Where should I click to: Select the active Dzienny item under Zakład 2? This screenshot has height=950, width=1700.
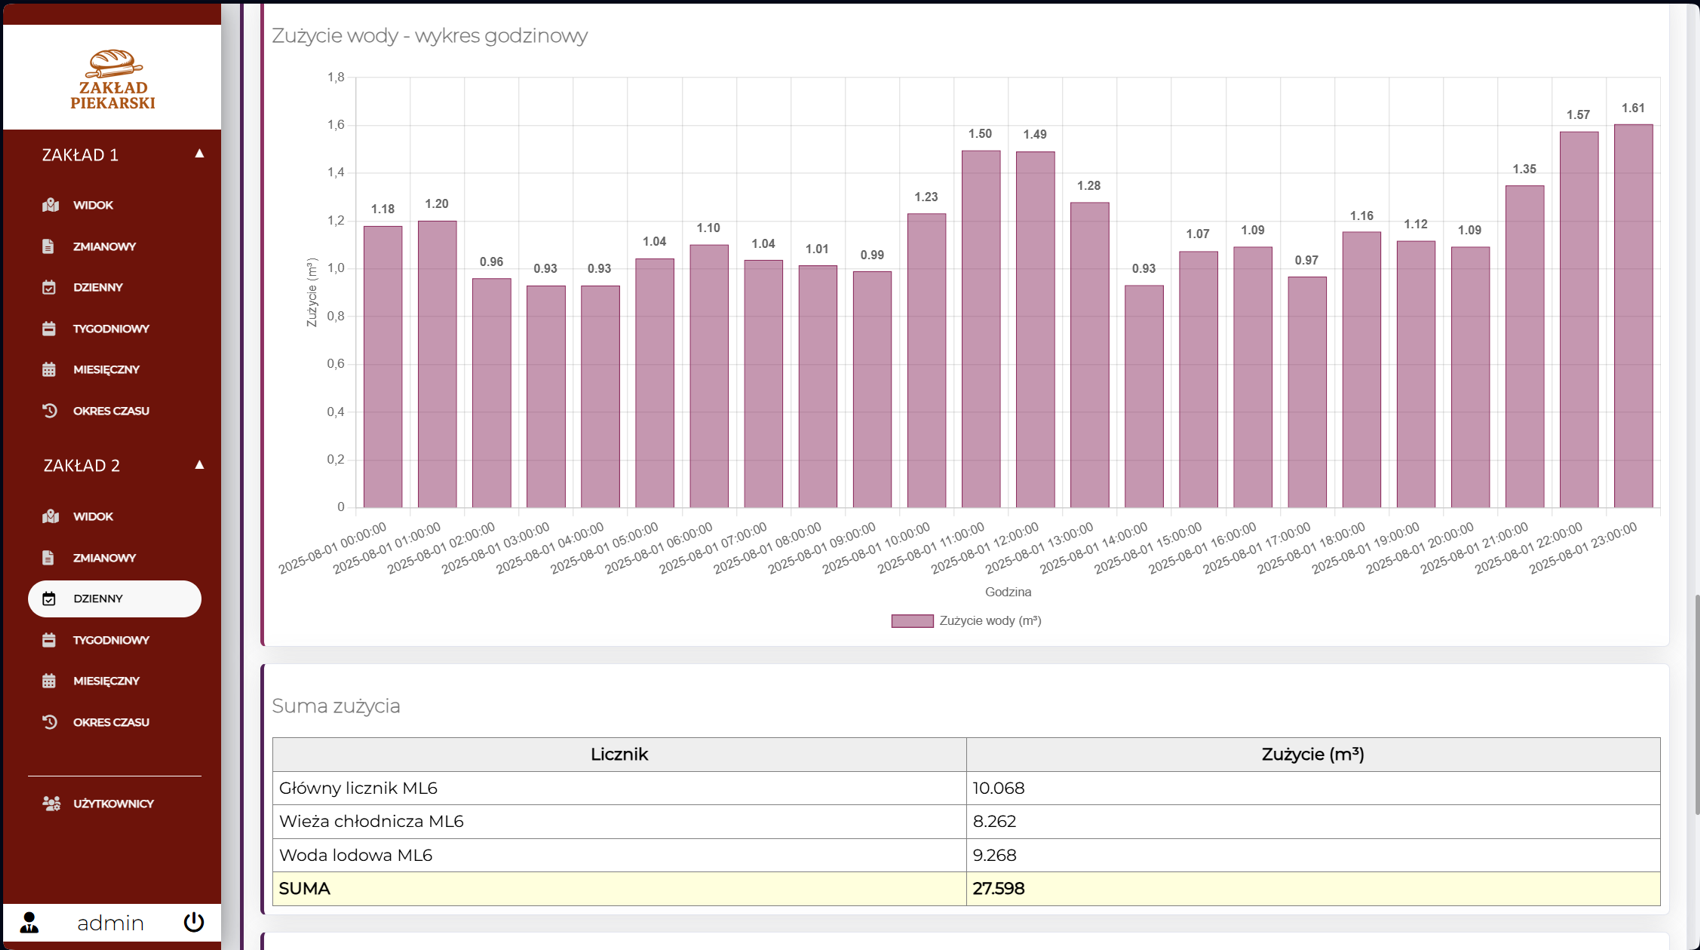114,599
